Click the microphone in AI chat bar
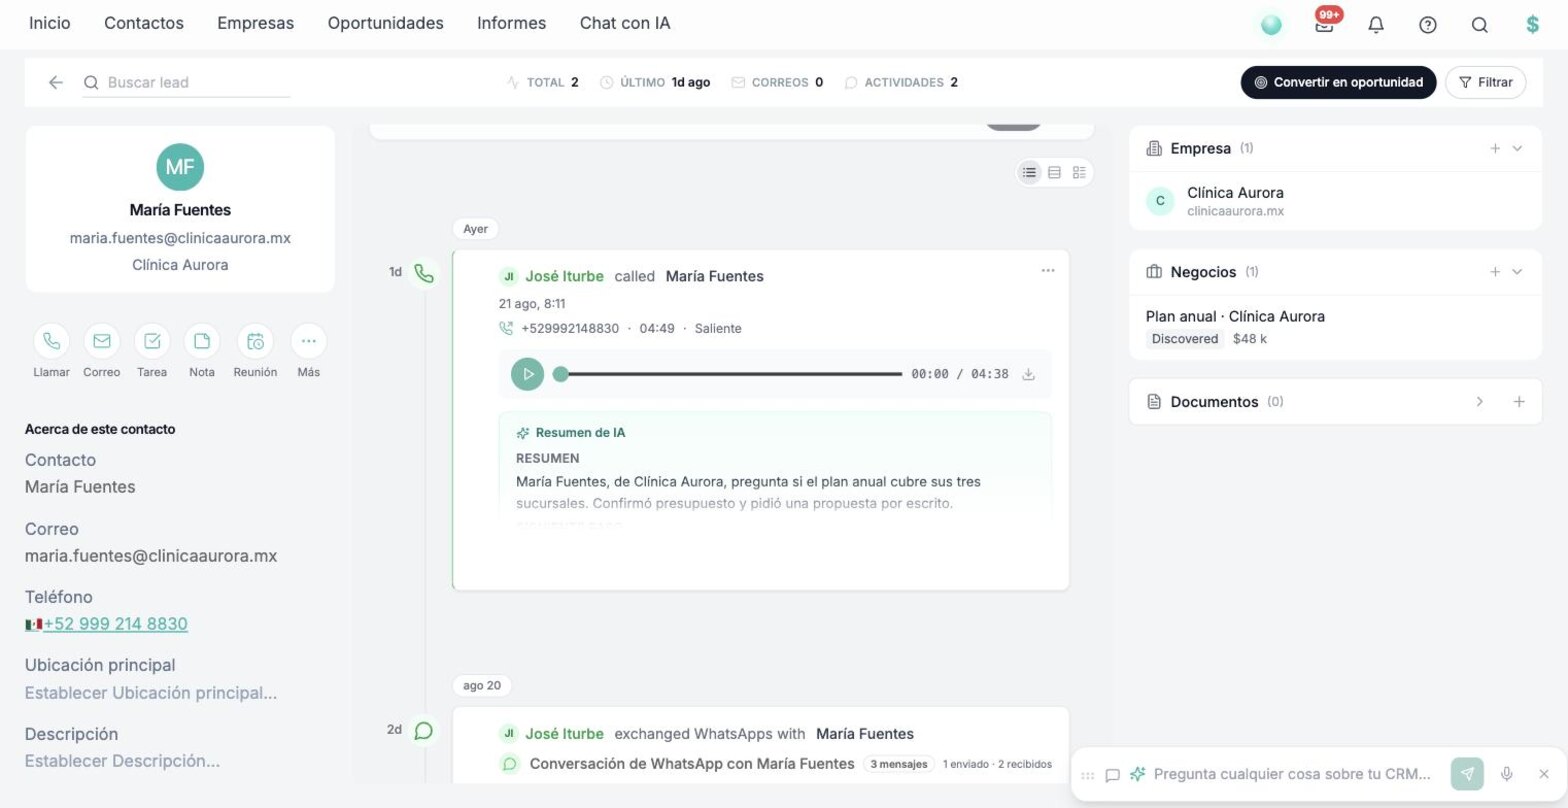The width and height of the screenshot is (1568, 808). 1507,774
